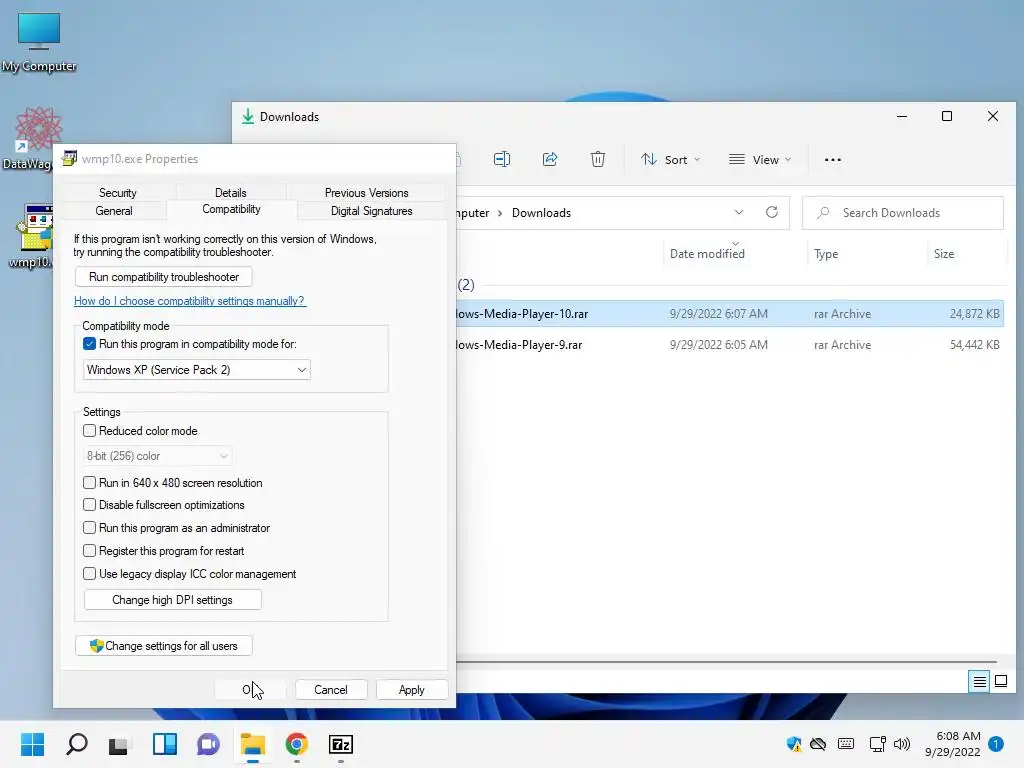Open the View dropdown in Downloads

tap(760, 159)
